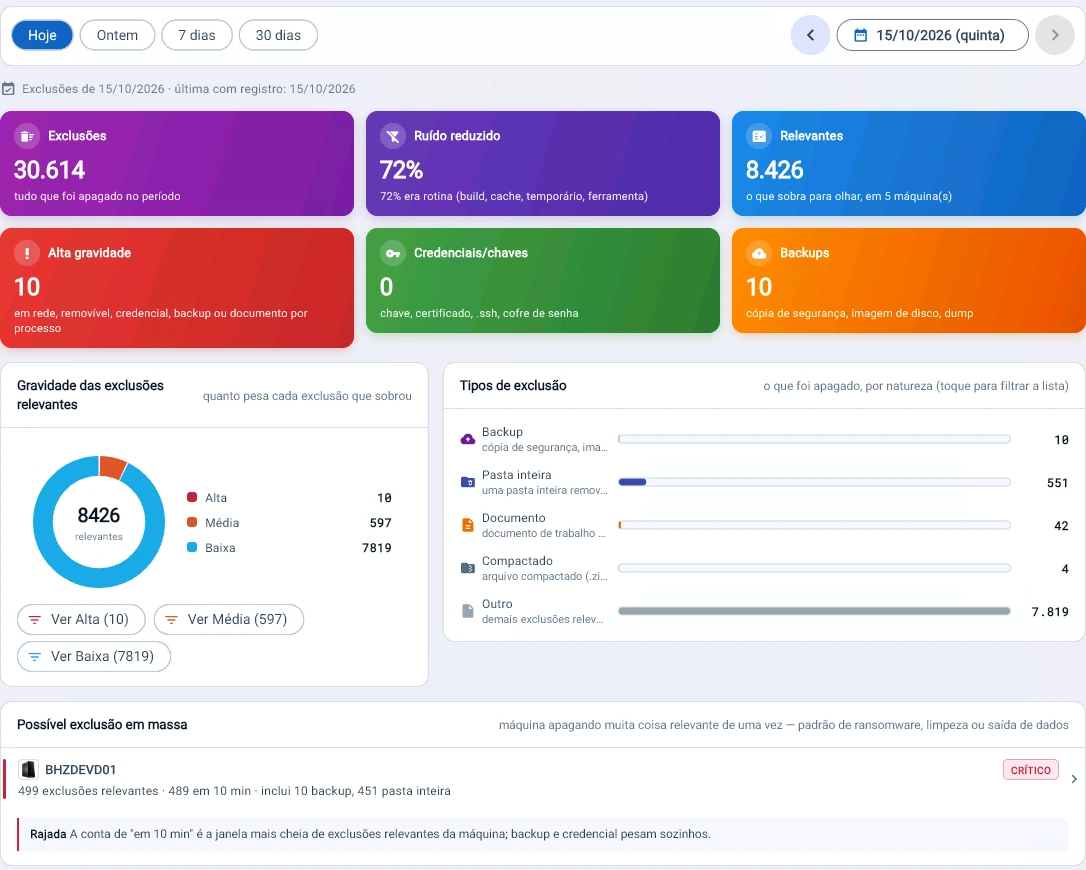This screenshot has width=1086, height=870.
Task: Click the BHZDEVD01 machine icon
Action: [x=28, y=770]
